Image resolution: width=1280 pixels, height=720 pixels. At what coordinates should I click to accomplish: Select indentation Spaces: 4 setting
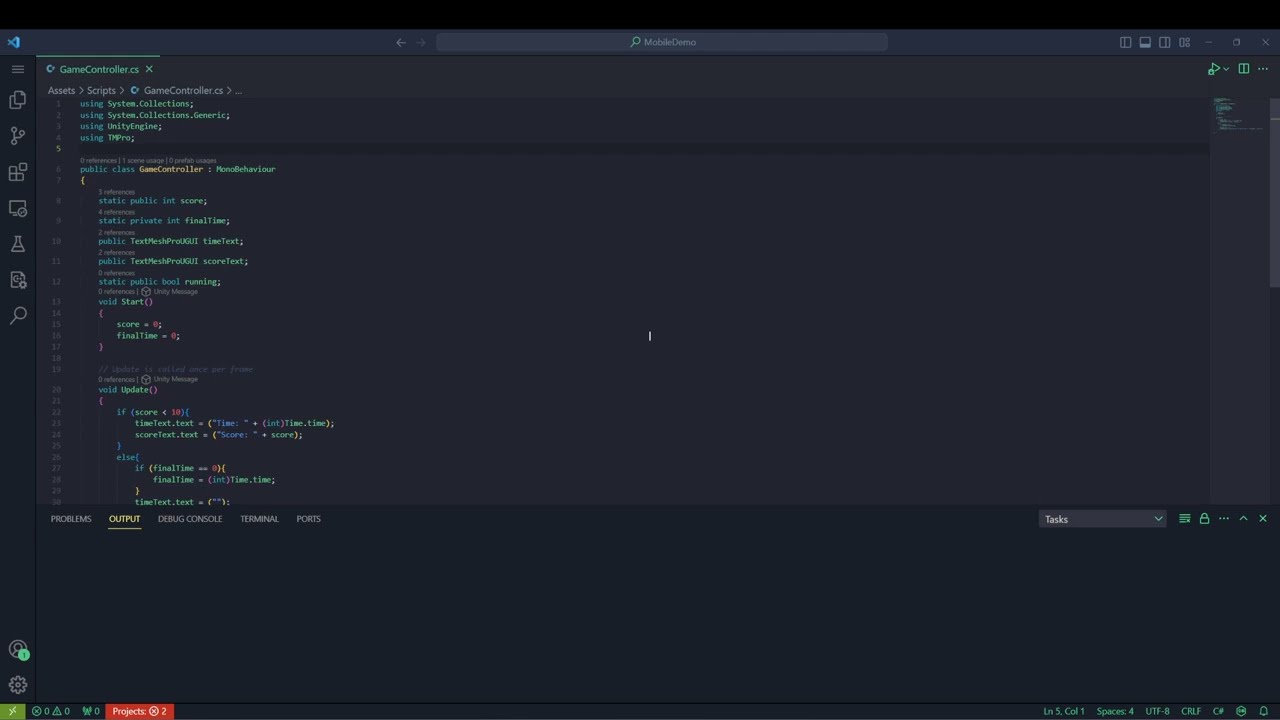[1115, 711]
